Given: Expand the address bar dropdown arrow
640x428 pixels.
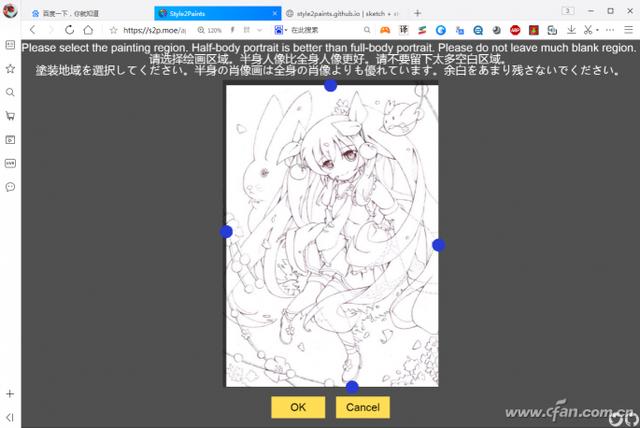Looking at the screenshot, I should [260, 30].
